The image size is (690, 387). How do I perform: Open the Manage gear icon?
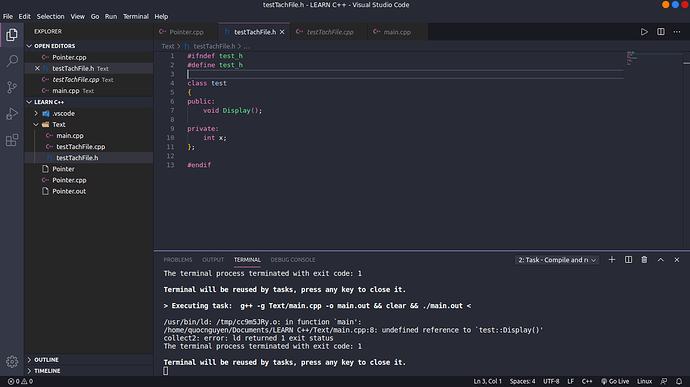click(x=12, y=361)
